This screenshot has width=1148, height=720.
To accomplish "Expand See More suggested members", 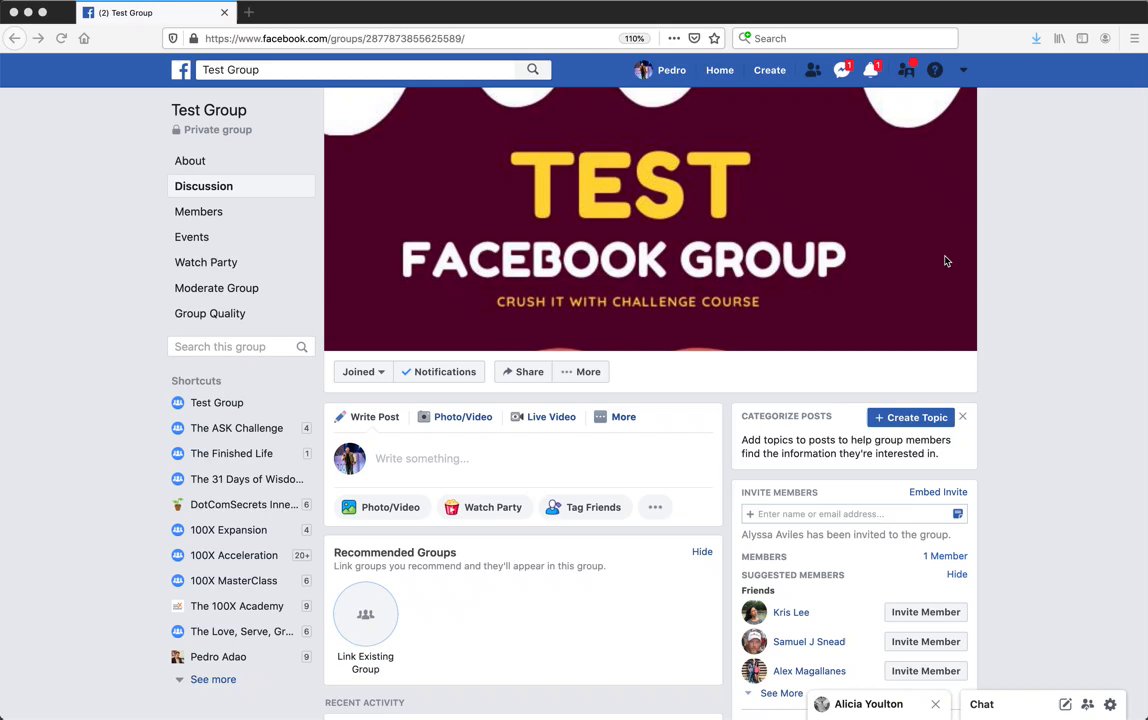I will coord(781,693).
